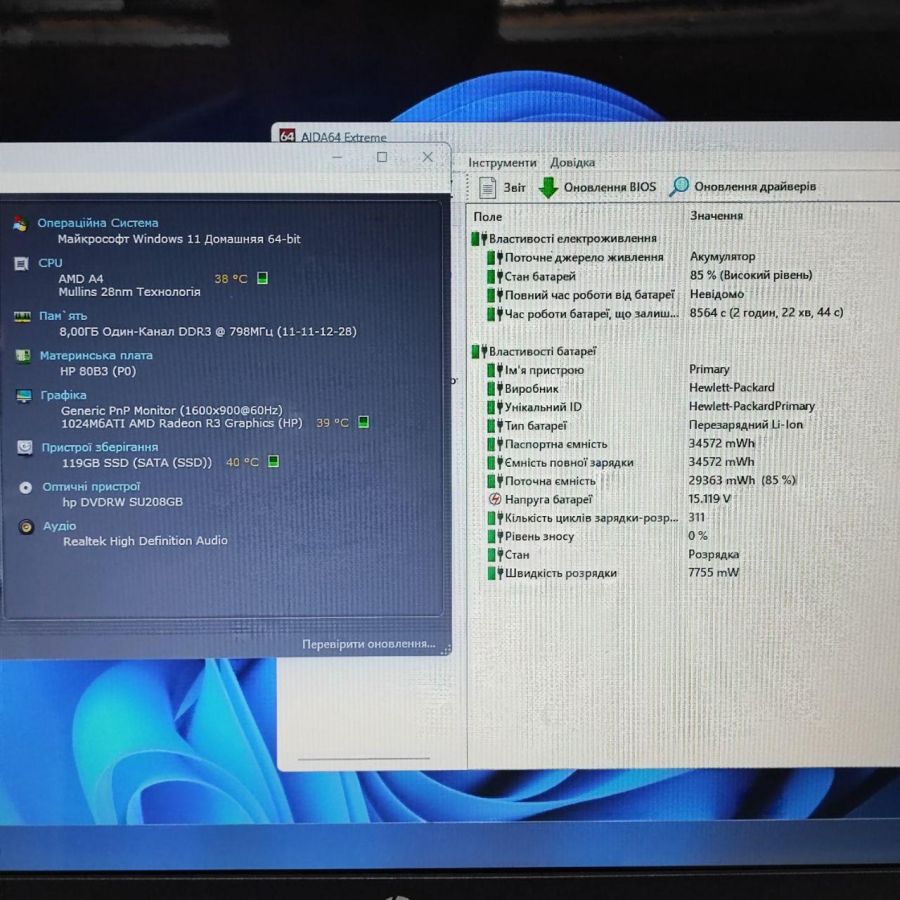Click the Realtek High Definition Audio text
900x900 pixels.
coord(145,541)
